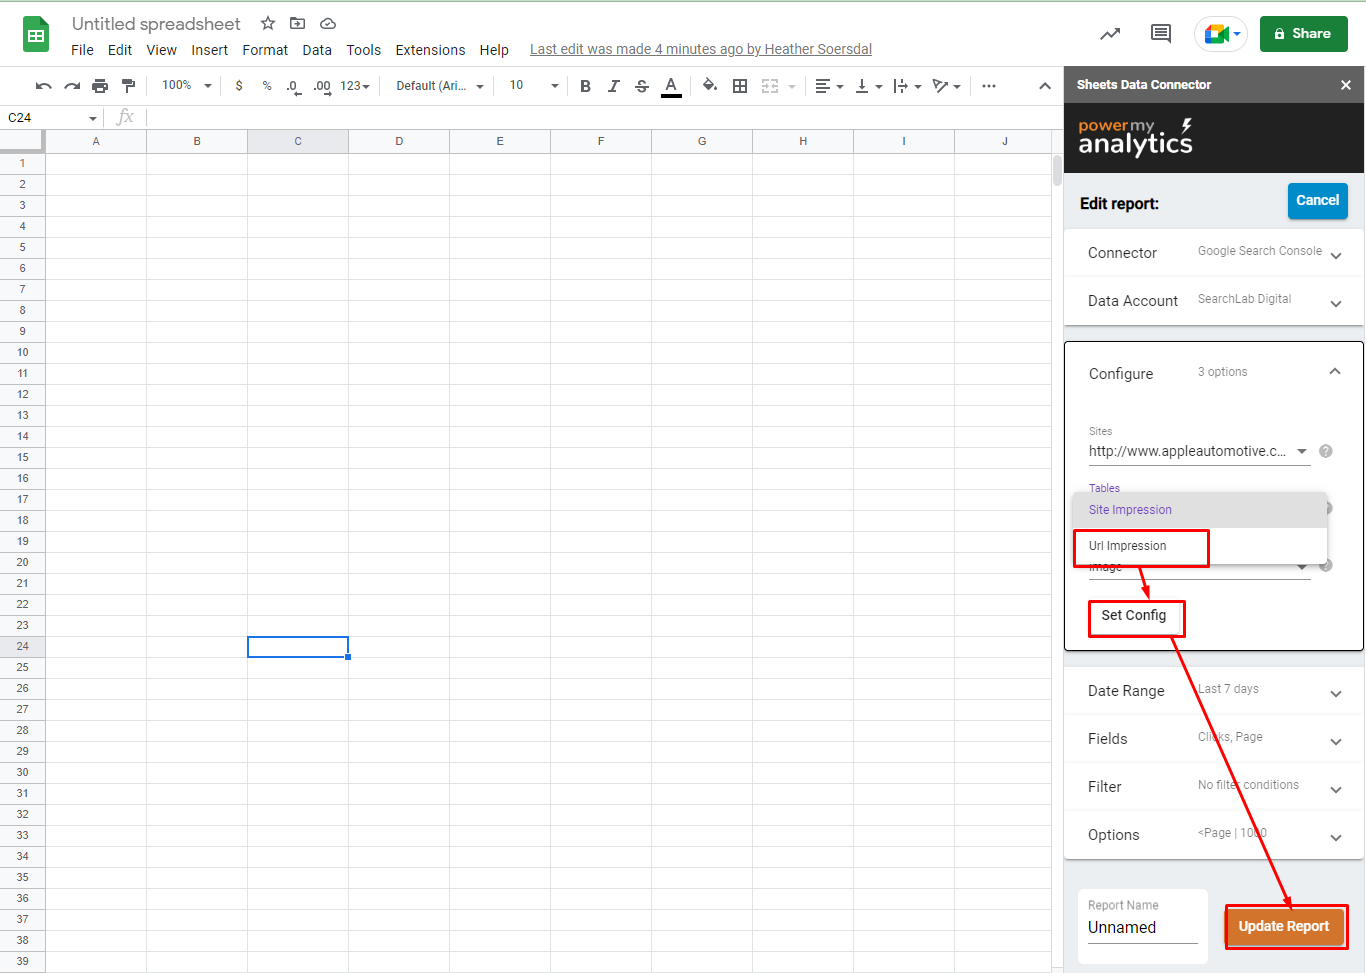Viewport: 1366px width, 973px height.
Task: Open the font size dropdown
Action: (x=533, y=86)
